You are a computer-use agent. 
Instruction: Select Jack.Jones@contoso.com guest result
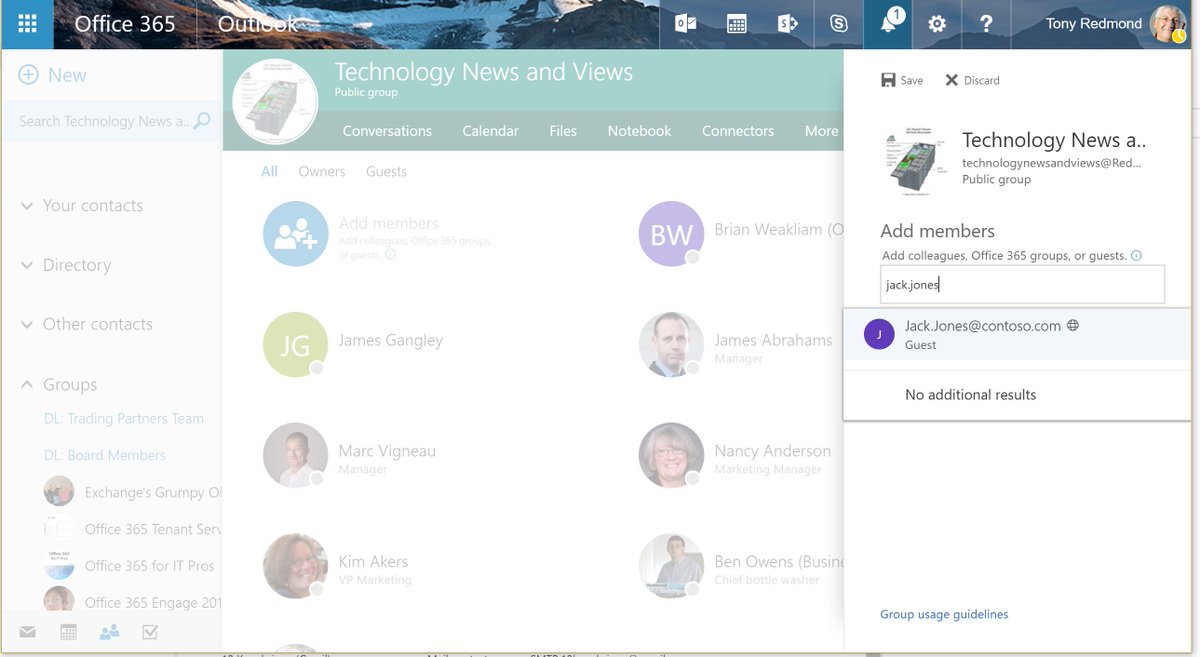point(1018,334)
